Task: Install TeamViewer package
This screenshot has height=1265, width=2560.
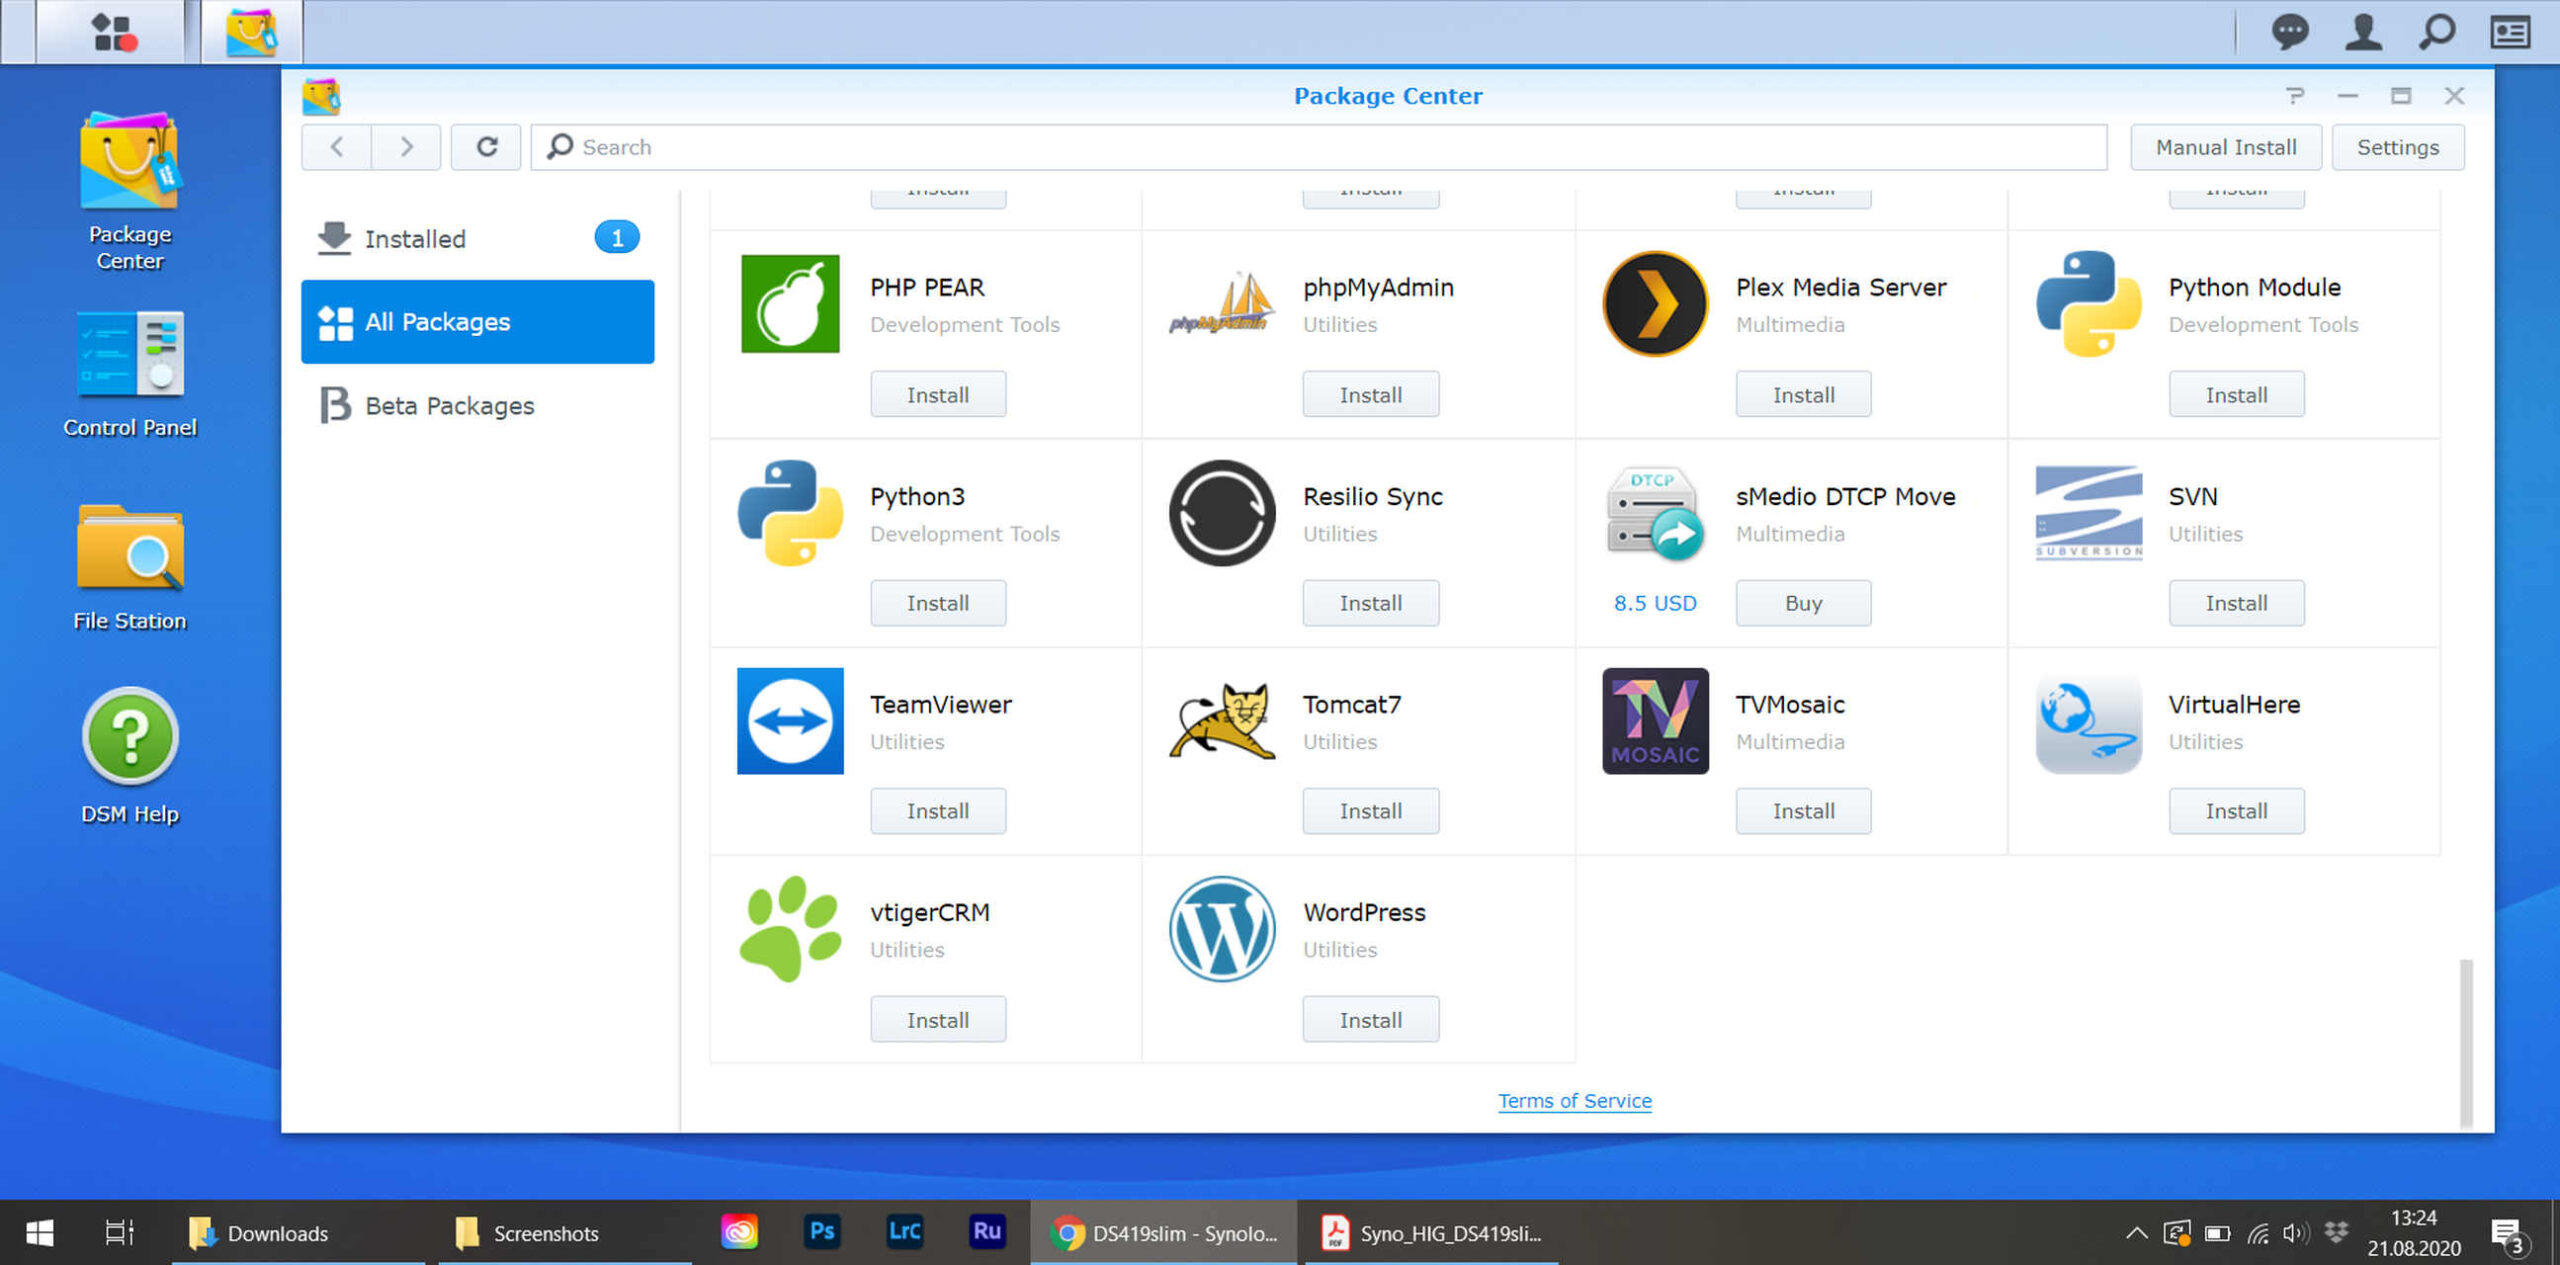Action: click(938, 811)
